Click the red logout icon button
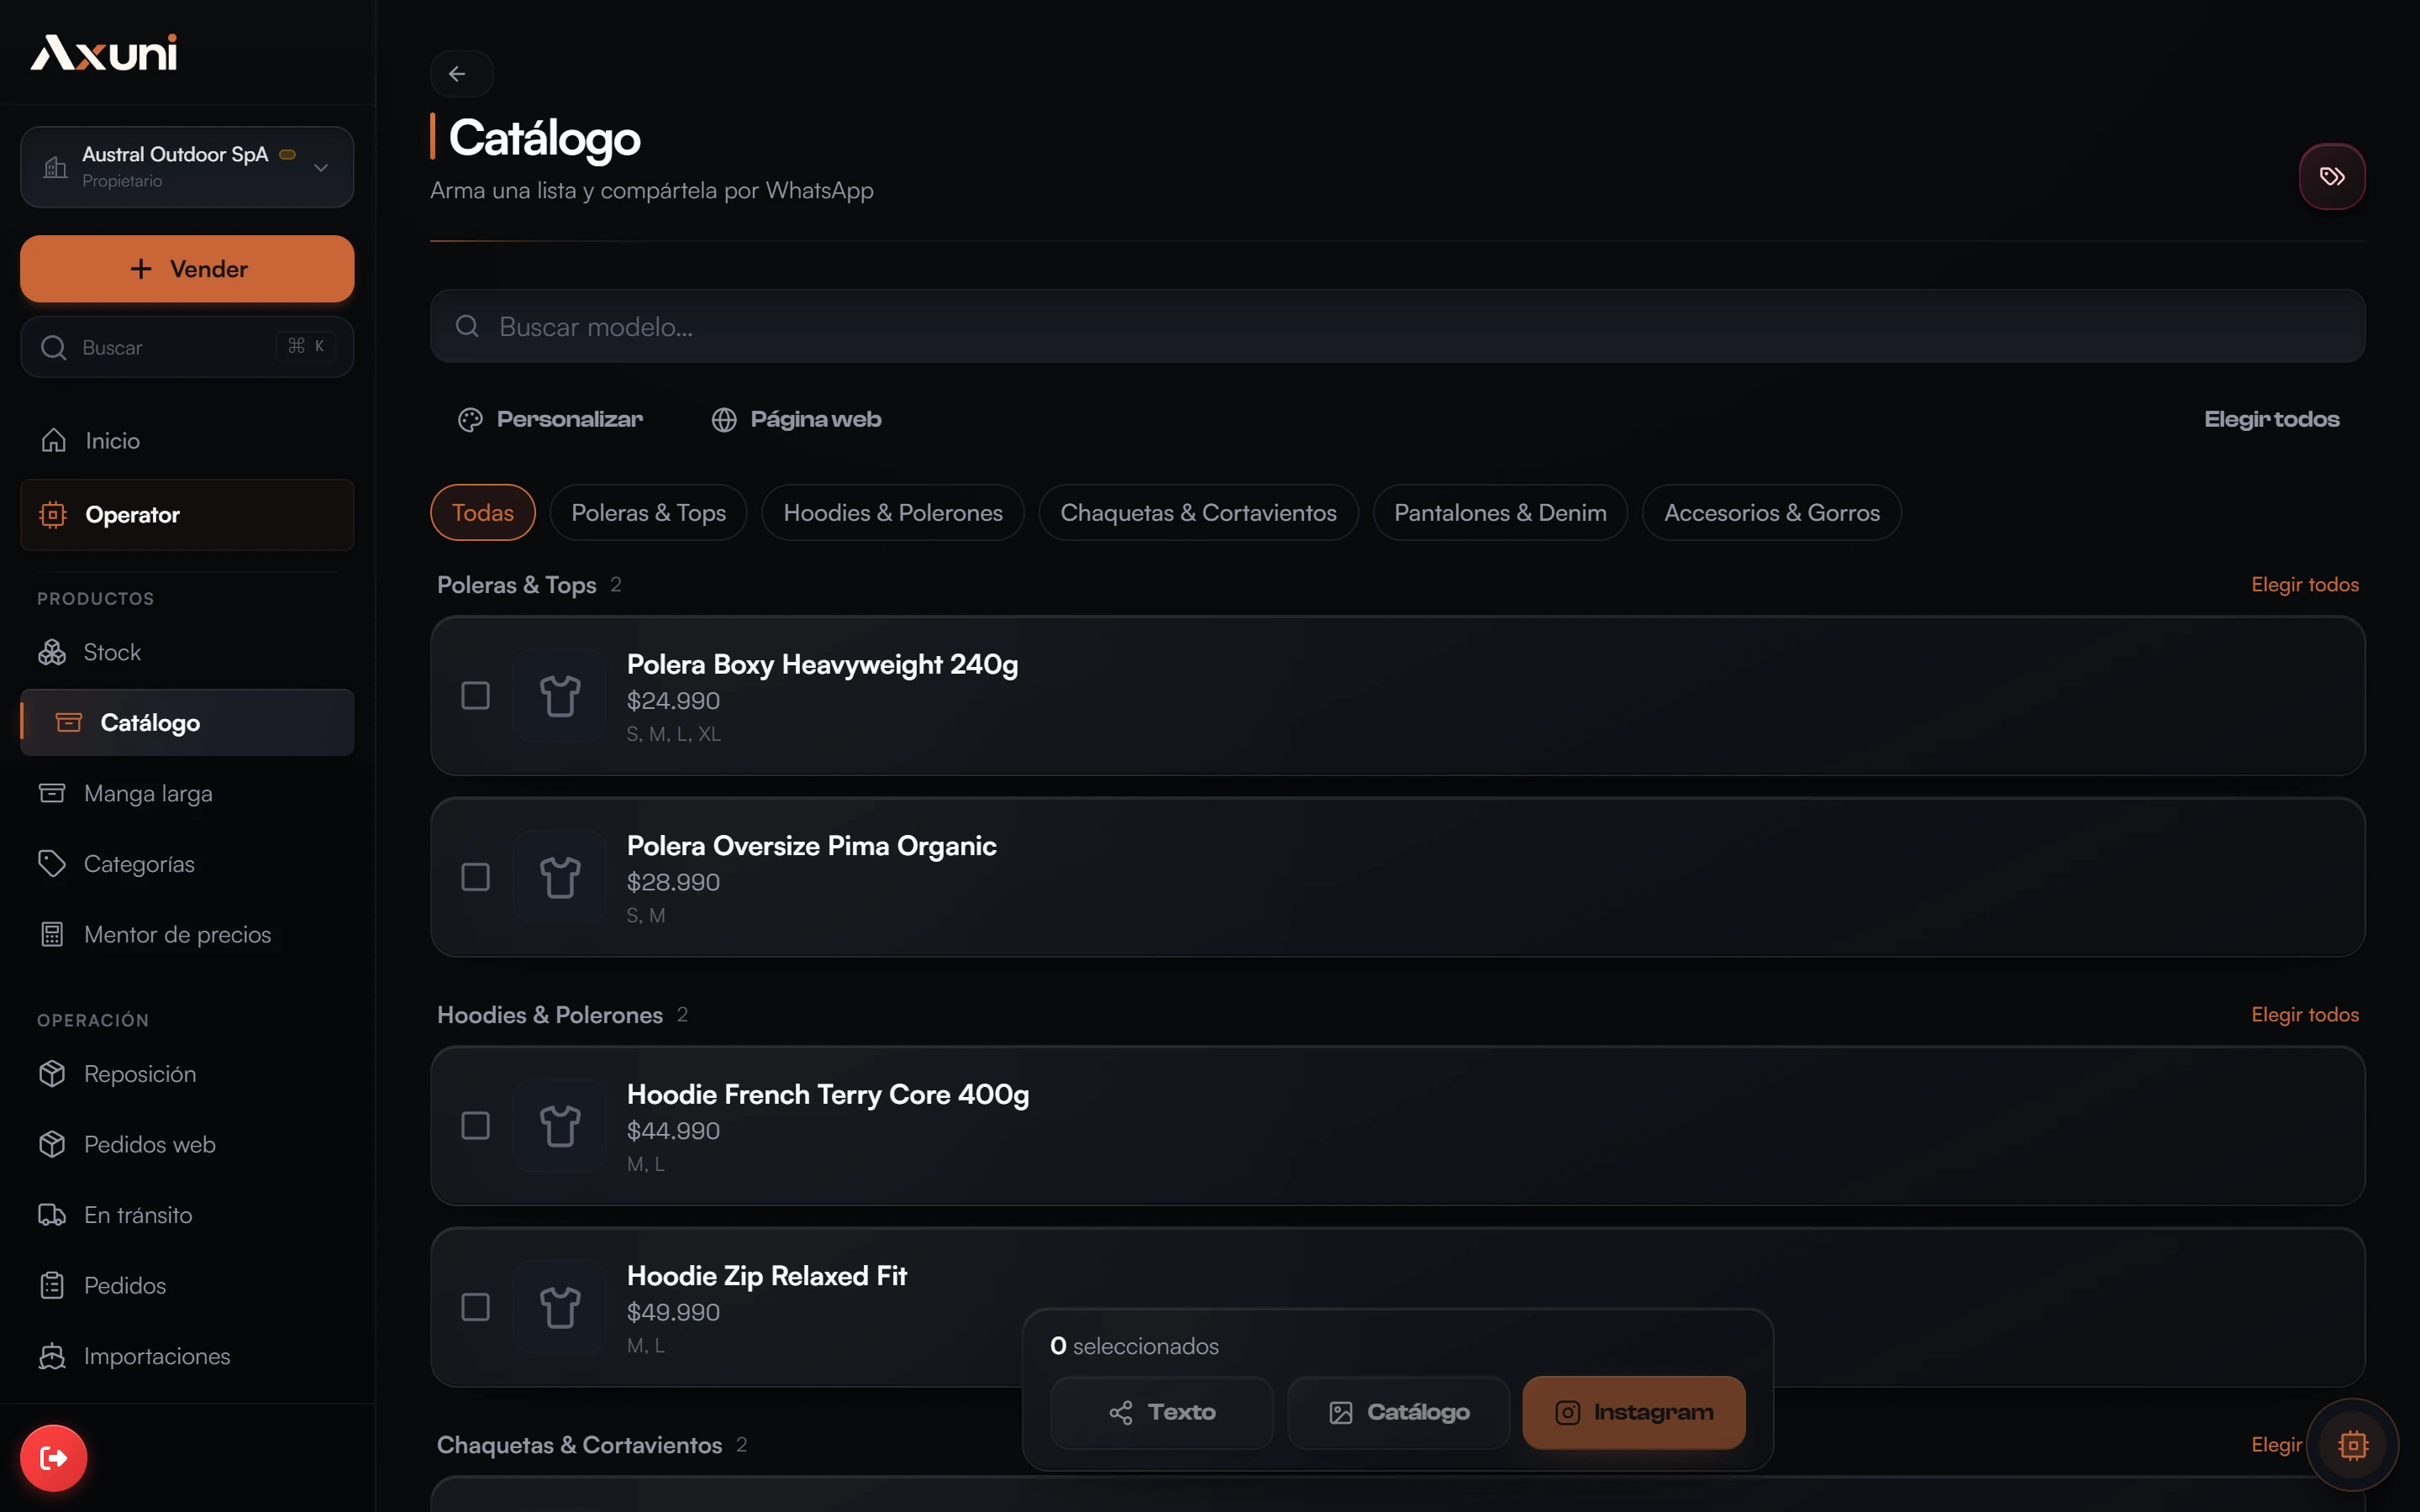Viewport: 2420px width, 1512px height. coord(53,1457)
